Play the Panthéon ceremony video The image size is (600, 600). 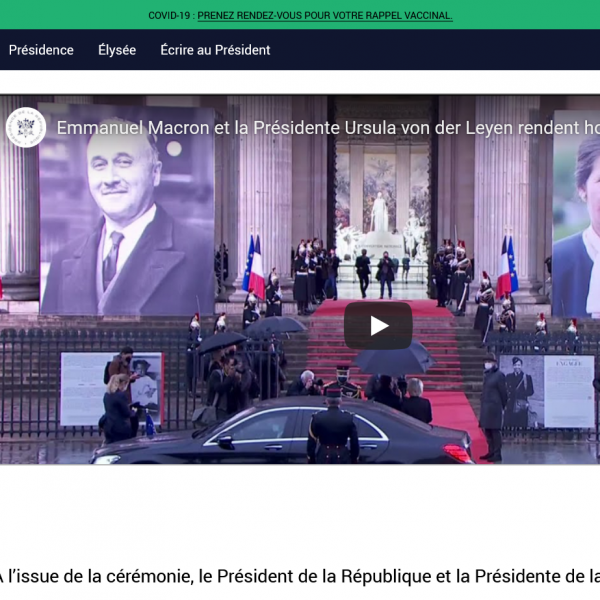[378, 326]
